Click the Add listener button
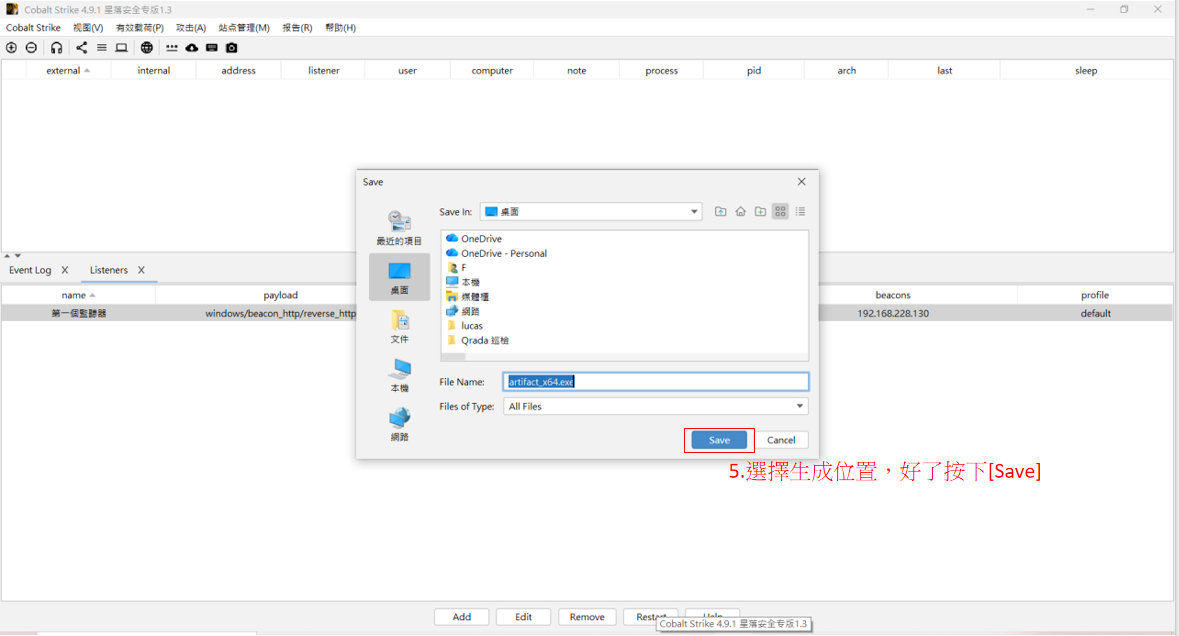Viewport: 1179px width, 636px height. click(x=462, y=616)
